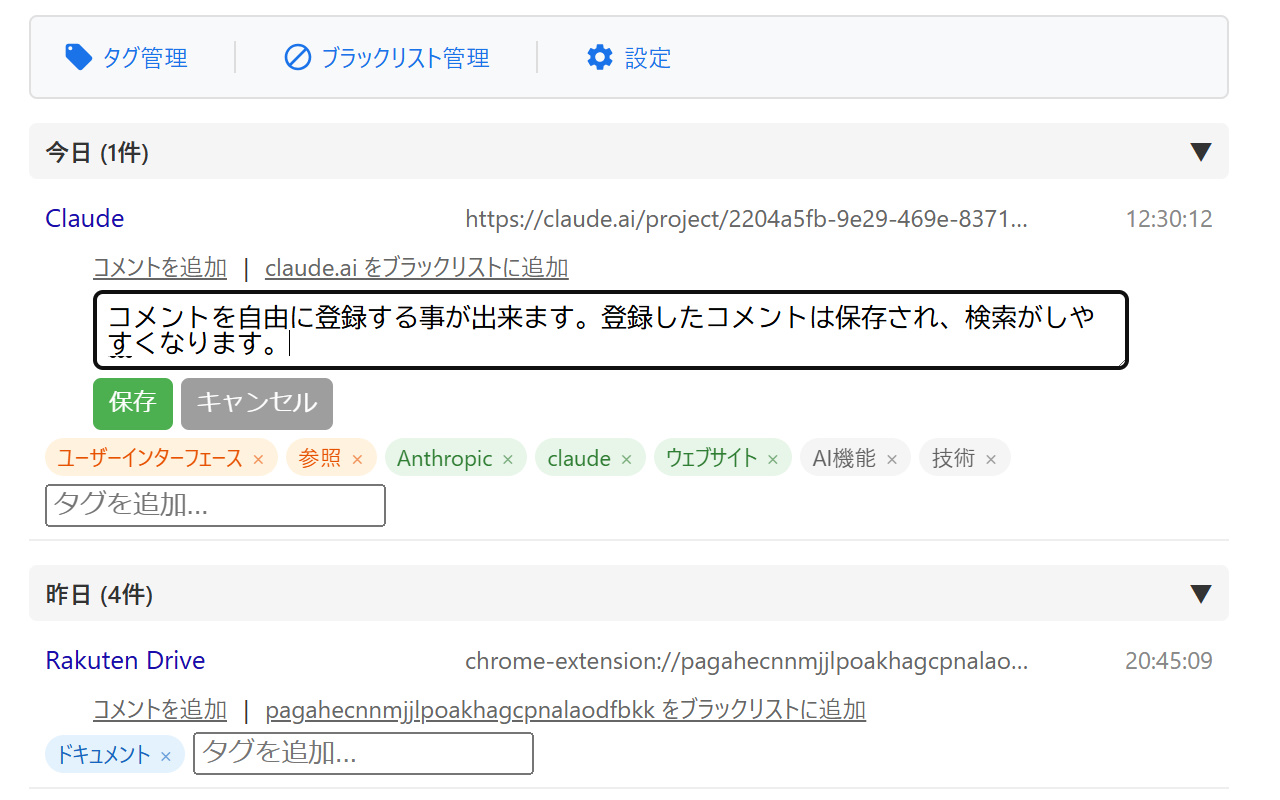Collapse the 昨日 (4件) section
Screen dimensions: 1280x800
(1201, 594)
